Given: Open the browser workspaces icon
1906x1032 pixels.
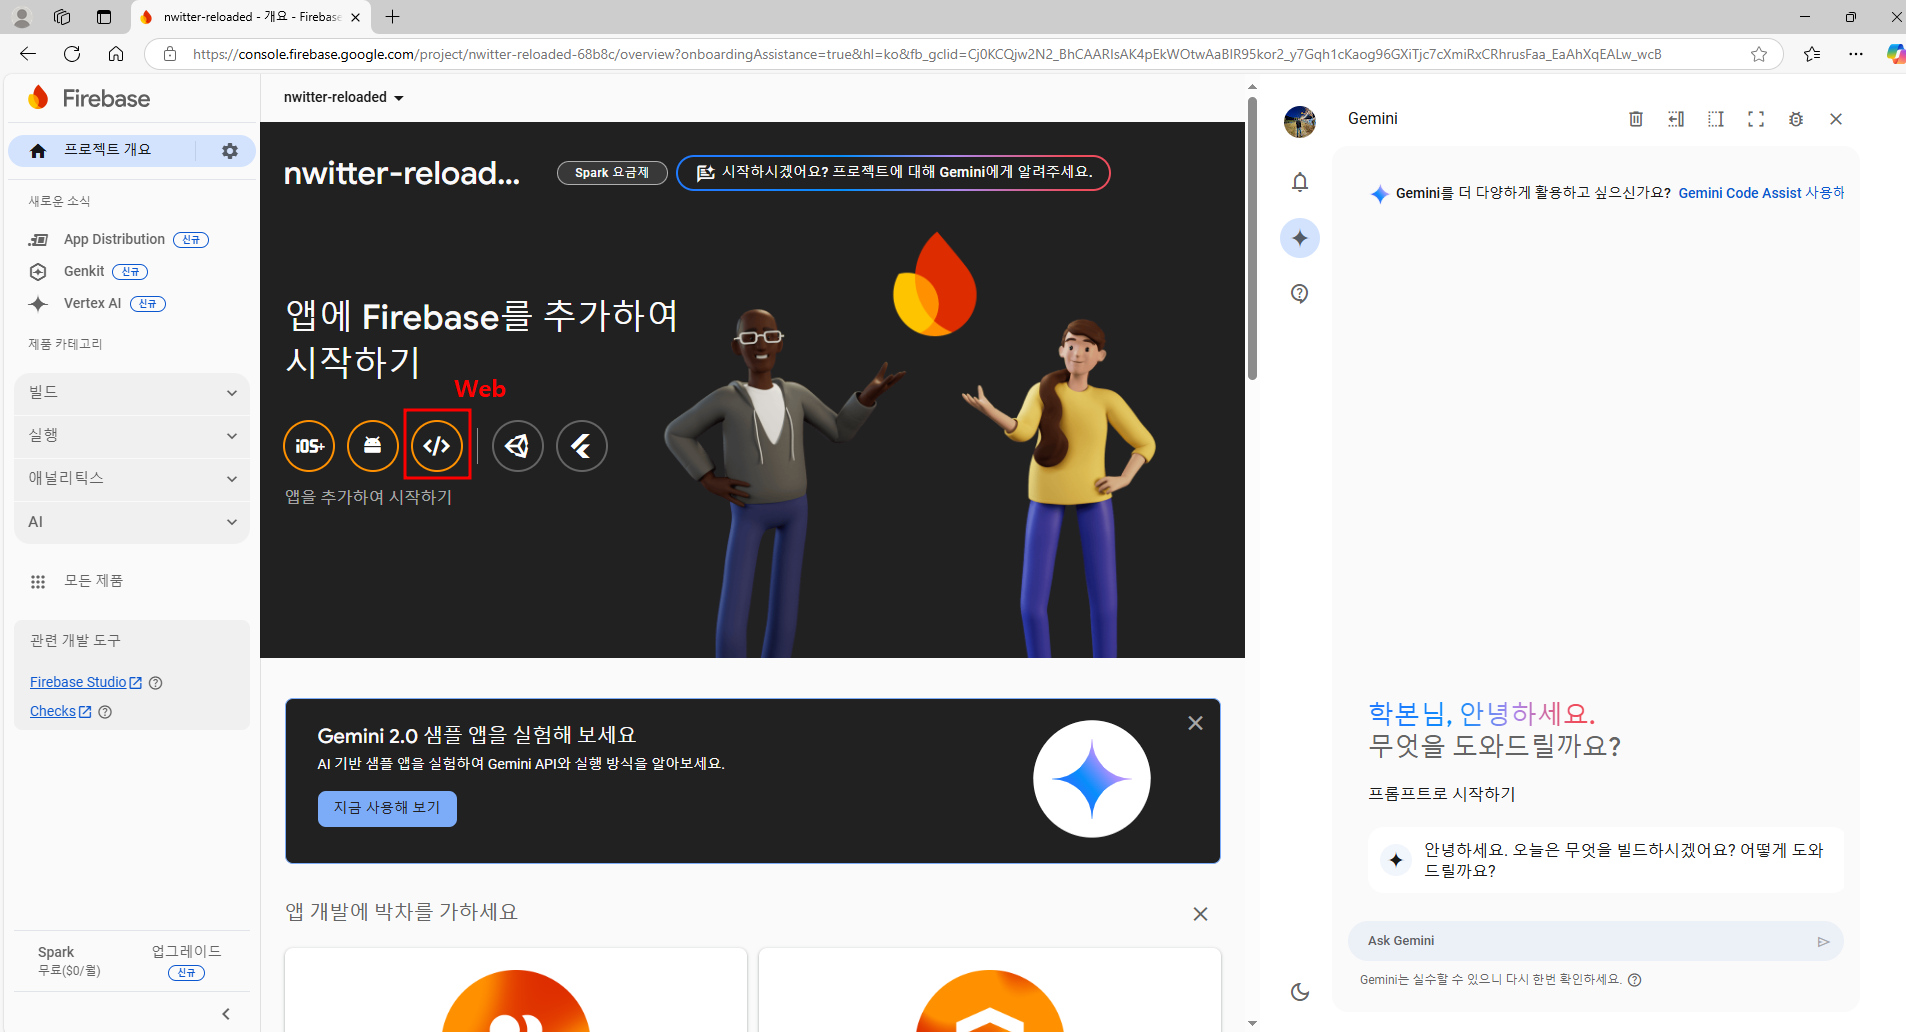Looking at the screenshot, I should (62, 17).
